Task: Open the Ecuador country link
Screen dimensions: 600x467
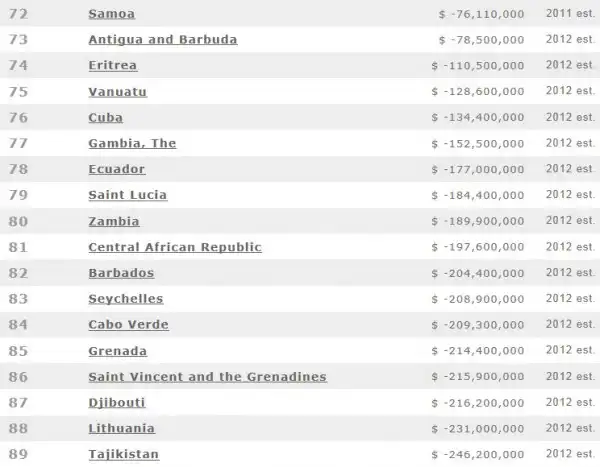Action: [x=116, y=169]
